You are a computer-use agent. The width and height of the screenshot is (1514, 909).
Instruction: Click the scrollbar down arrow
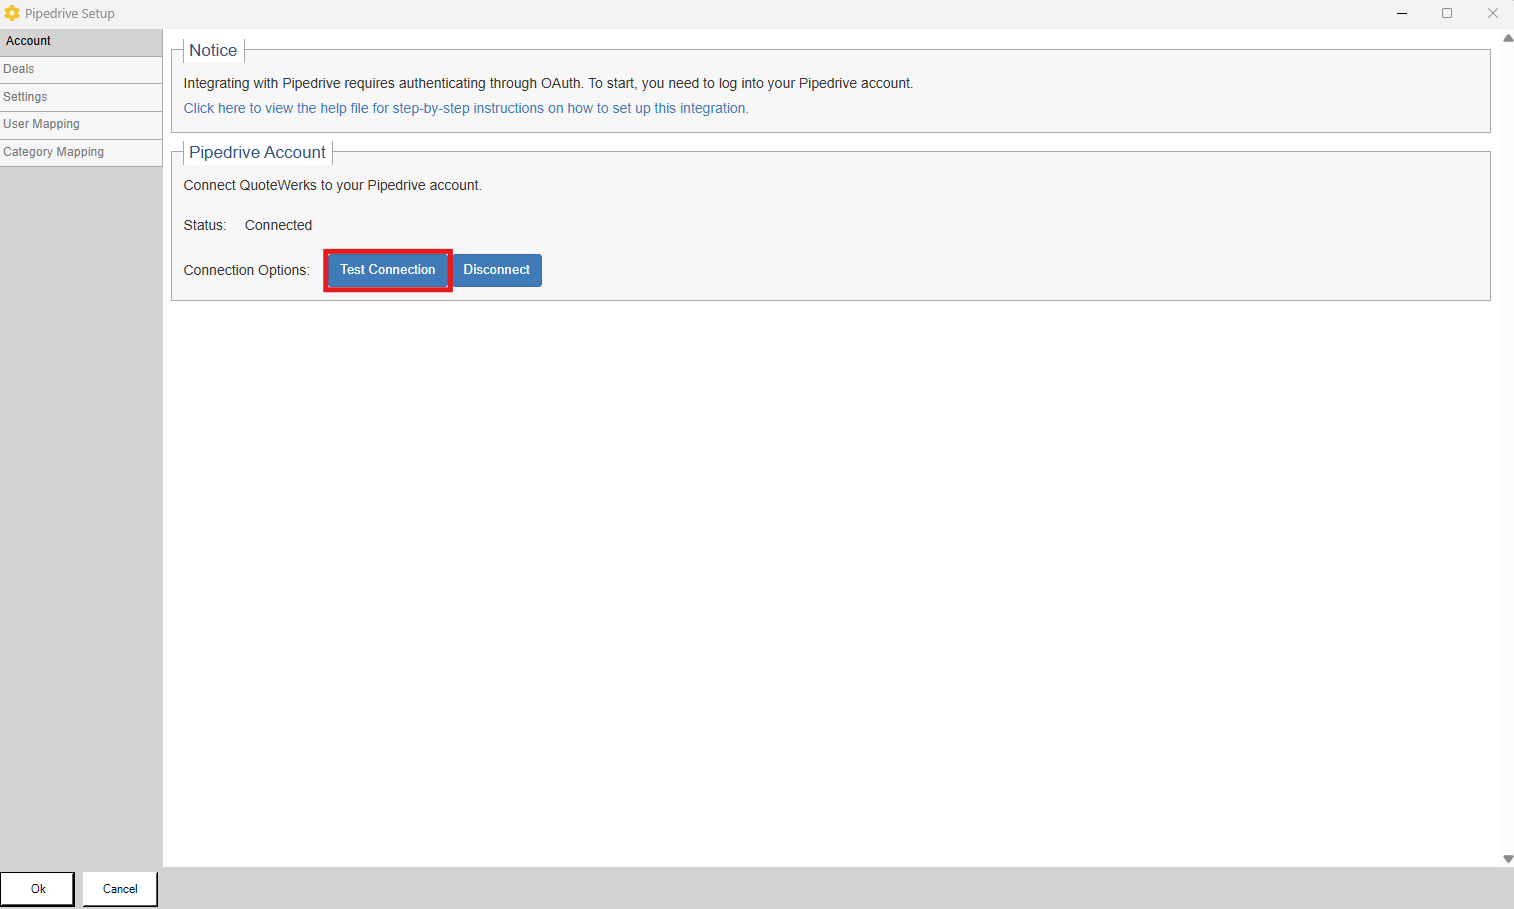[x=1508, y=859]
